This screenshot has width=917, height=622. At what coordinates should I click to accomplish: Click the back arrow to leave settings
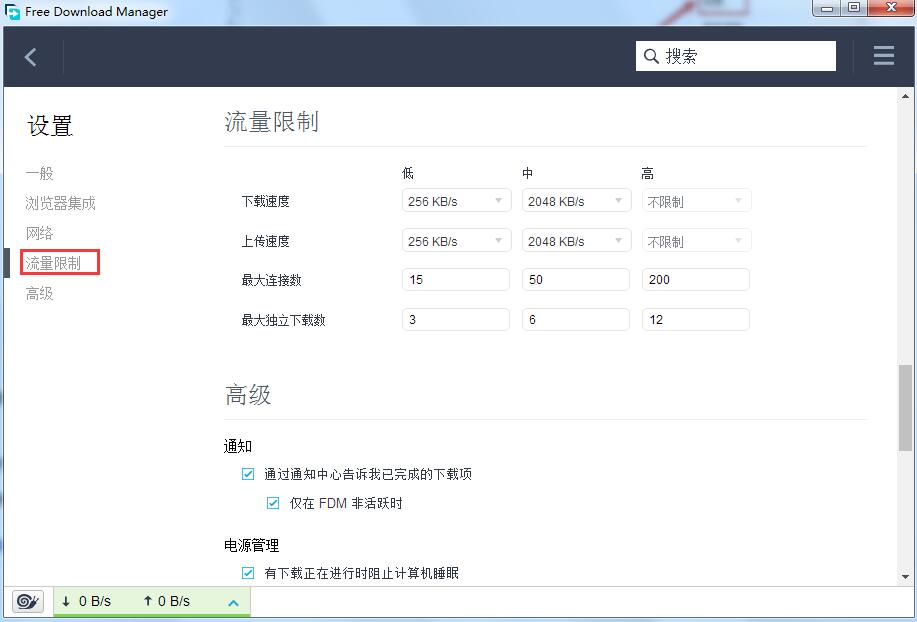click(x=31, y=55)
